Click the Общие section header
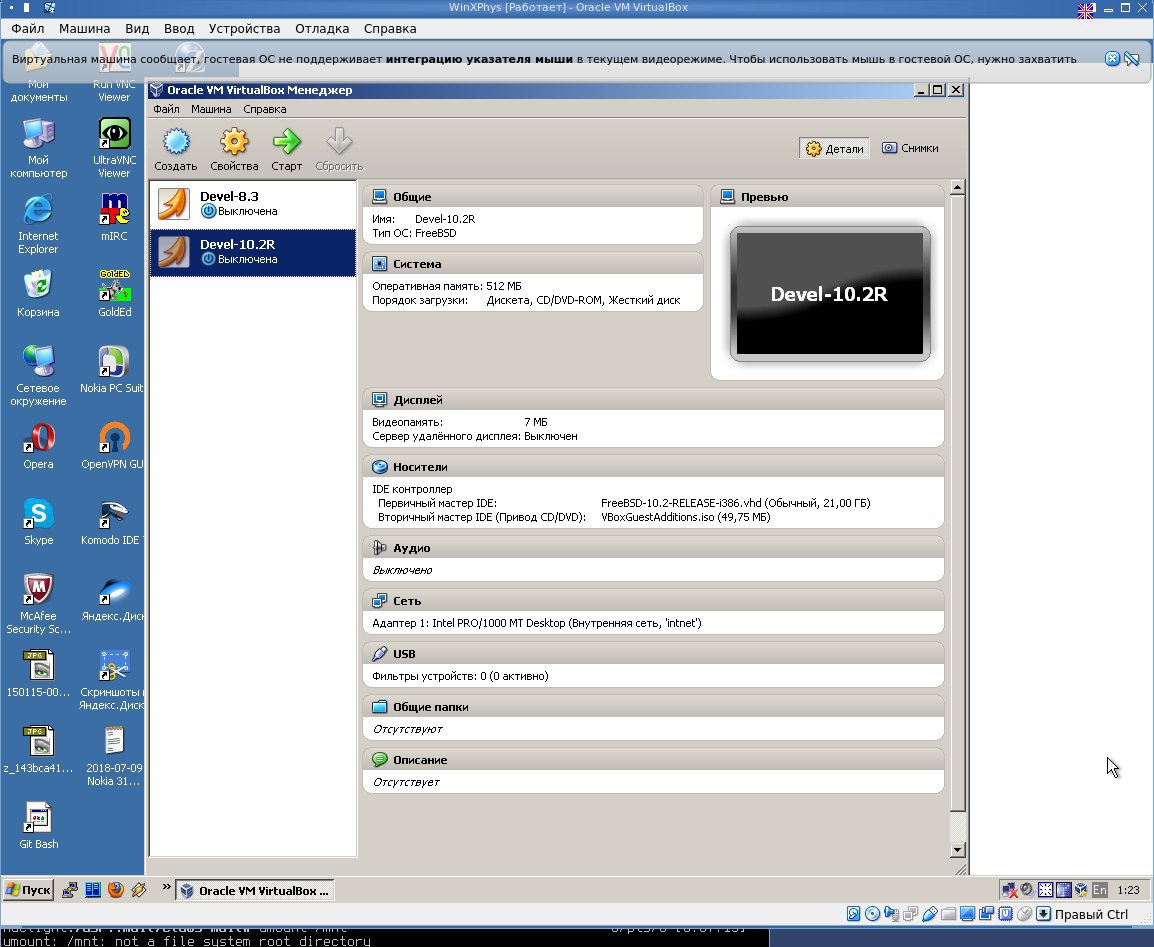The image size is (1154, 947). tap(533, 196)
